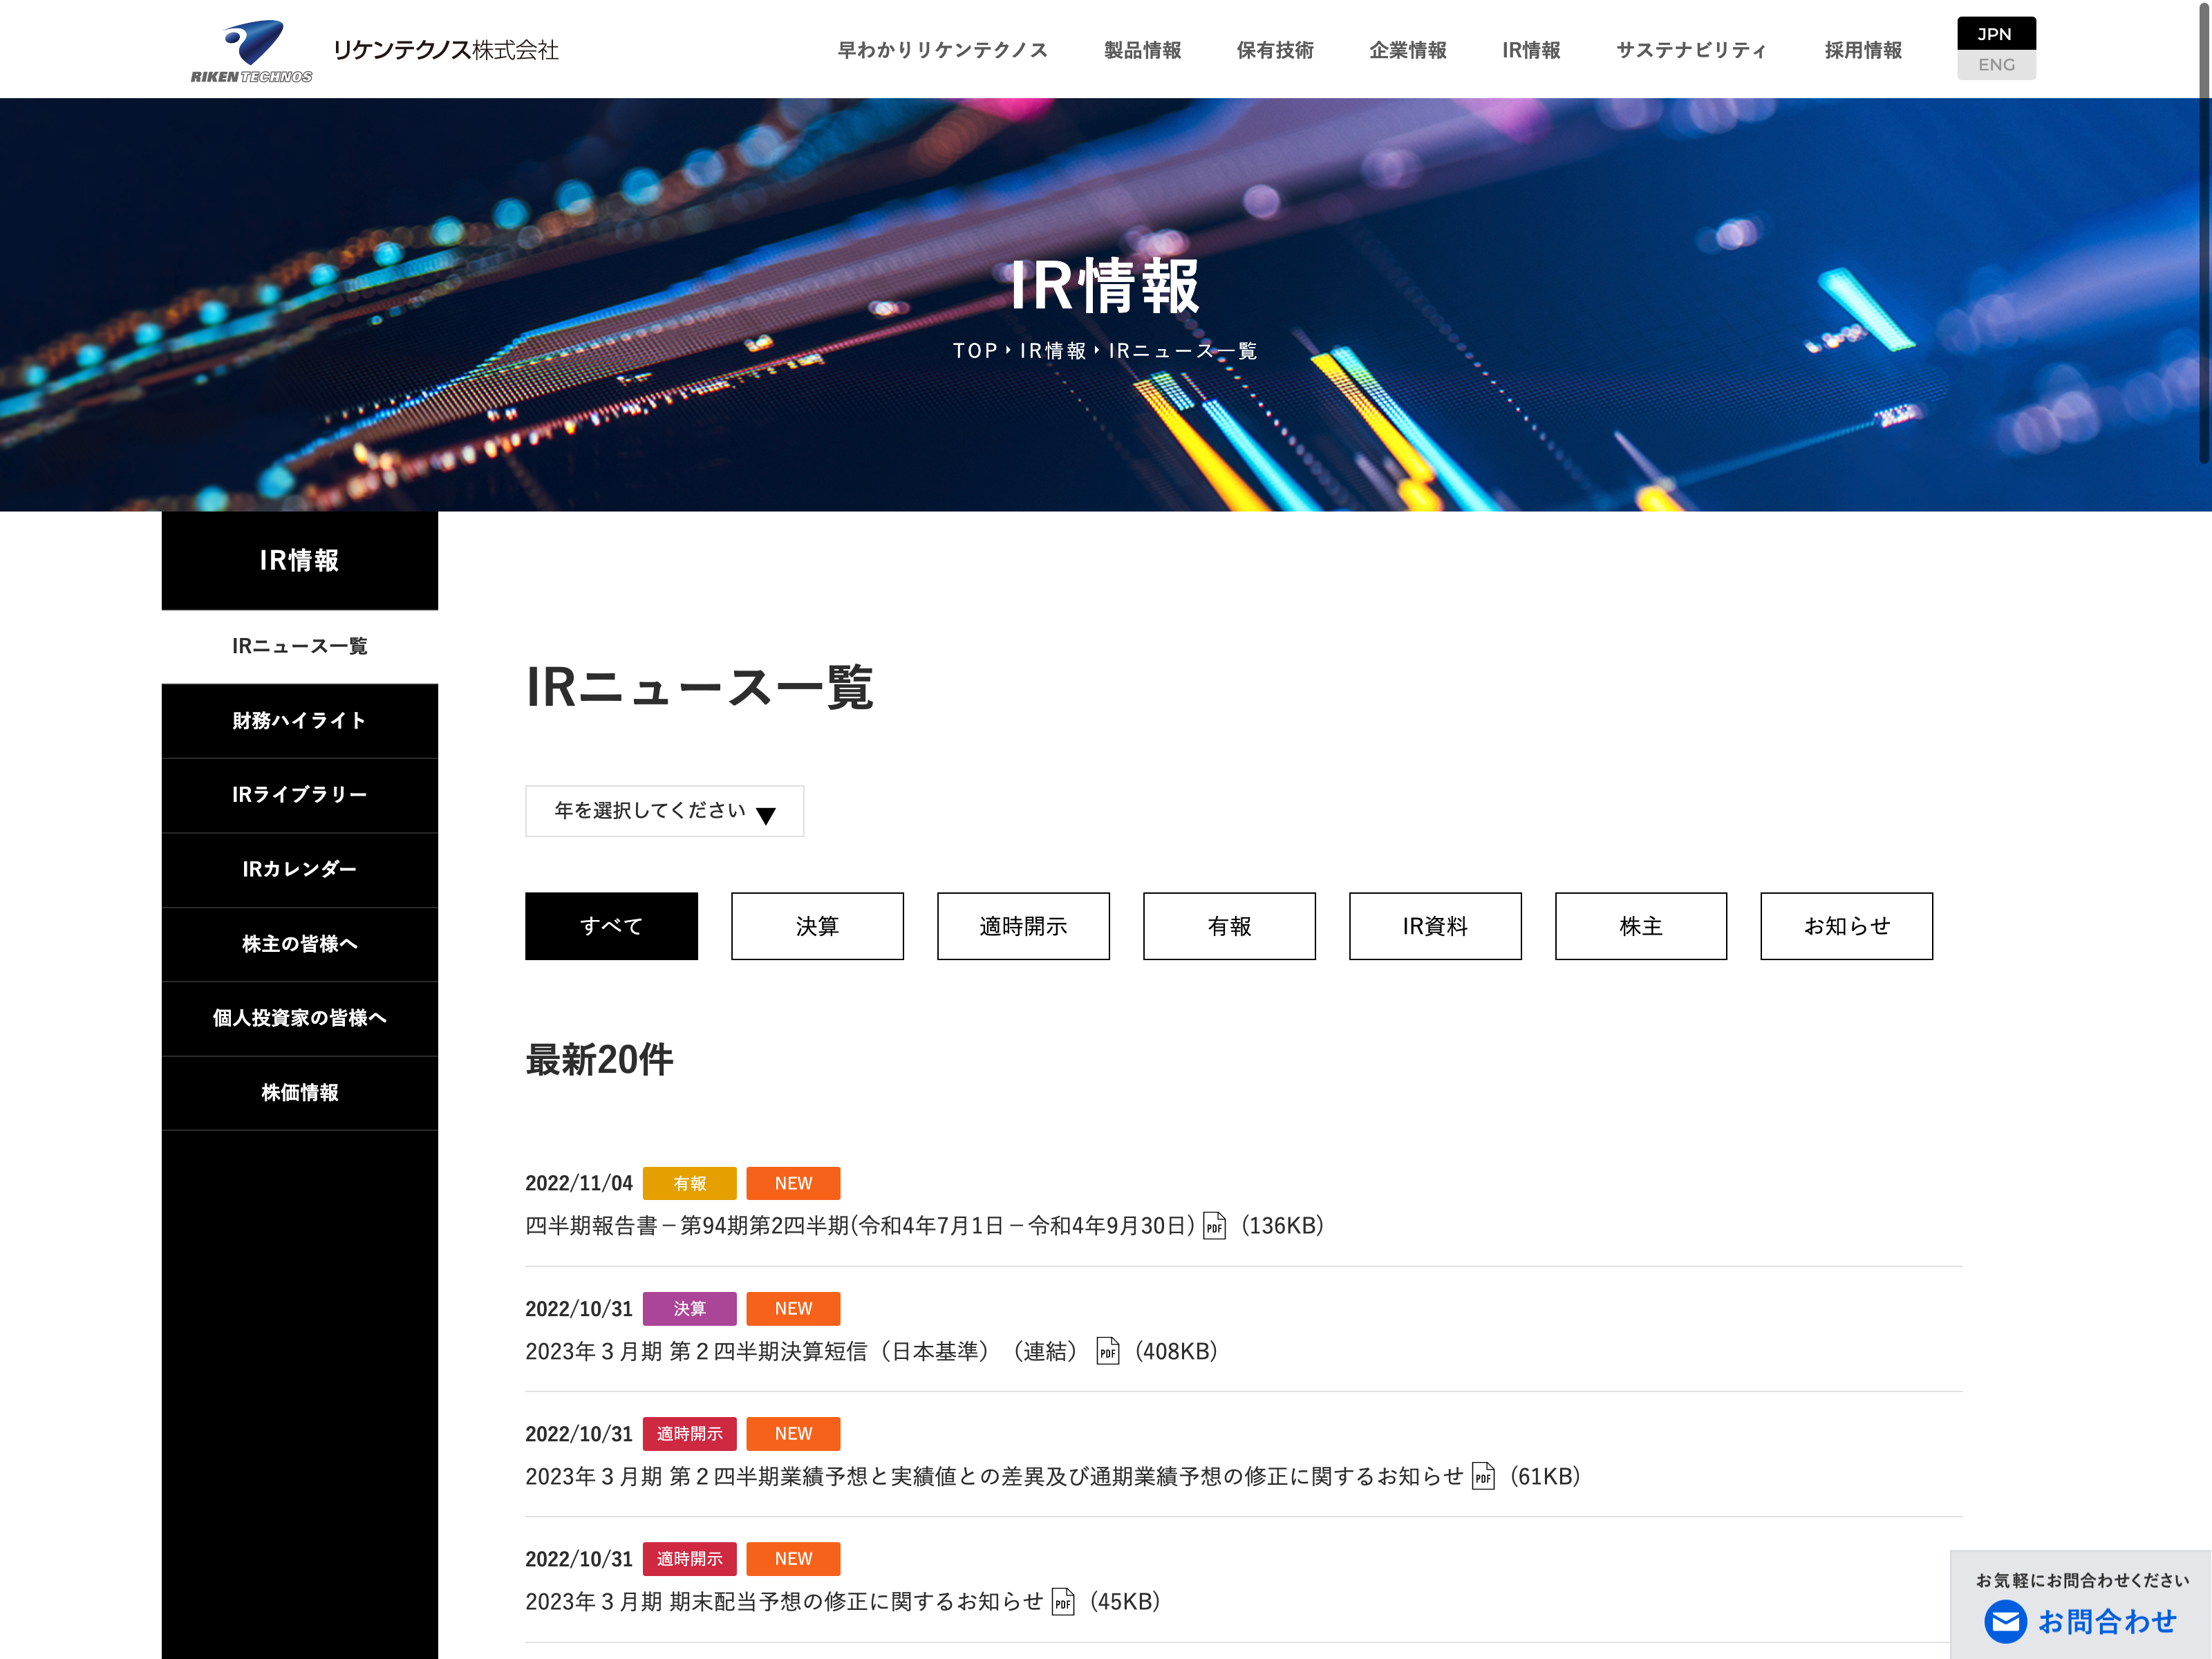Select the JPN language option

(x=1996, y=33)
